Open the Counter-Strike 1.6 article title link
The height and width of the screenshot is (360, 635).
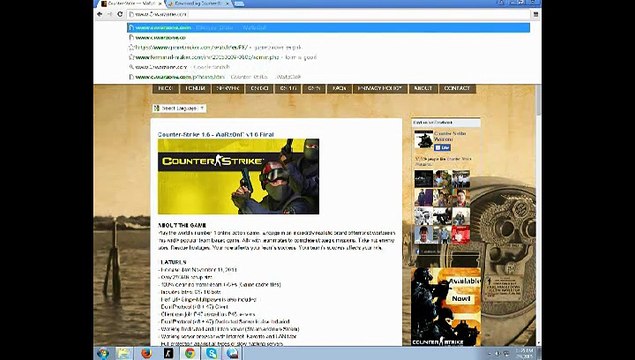click(x=216, y=134)
